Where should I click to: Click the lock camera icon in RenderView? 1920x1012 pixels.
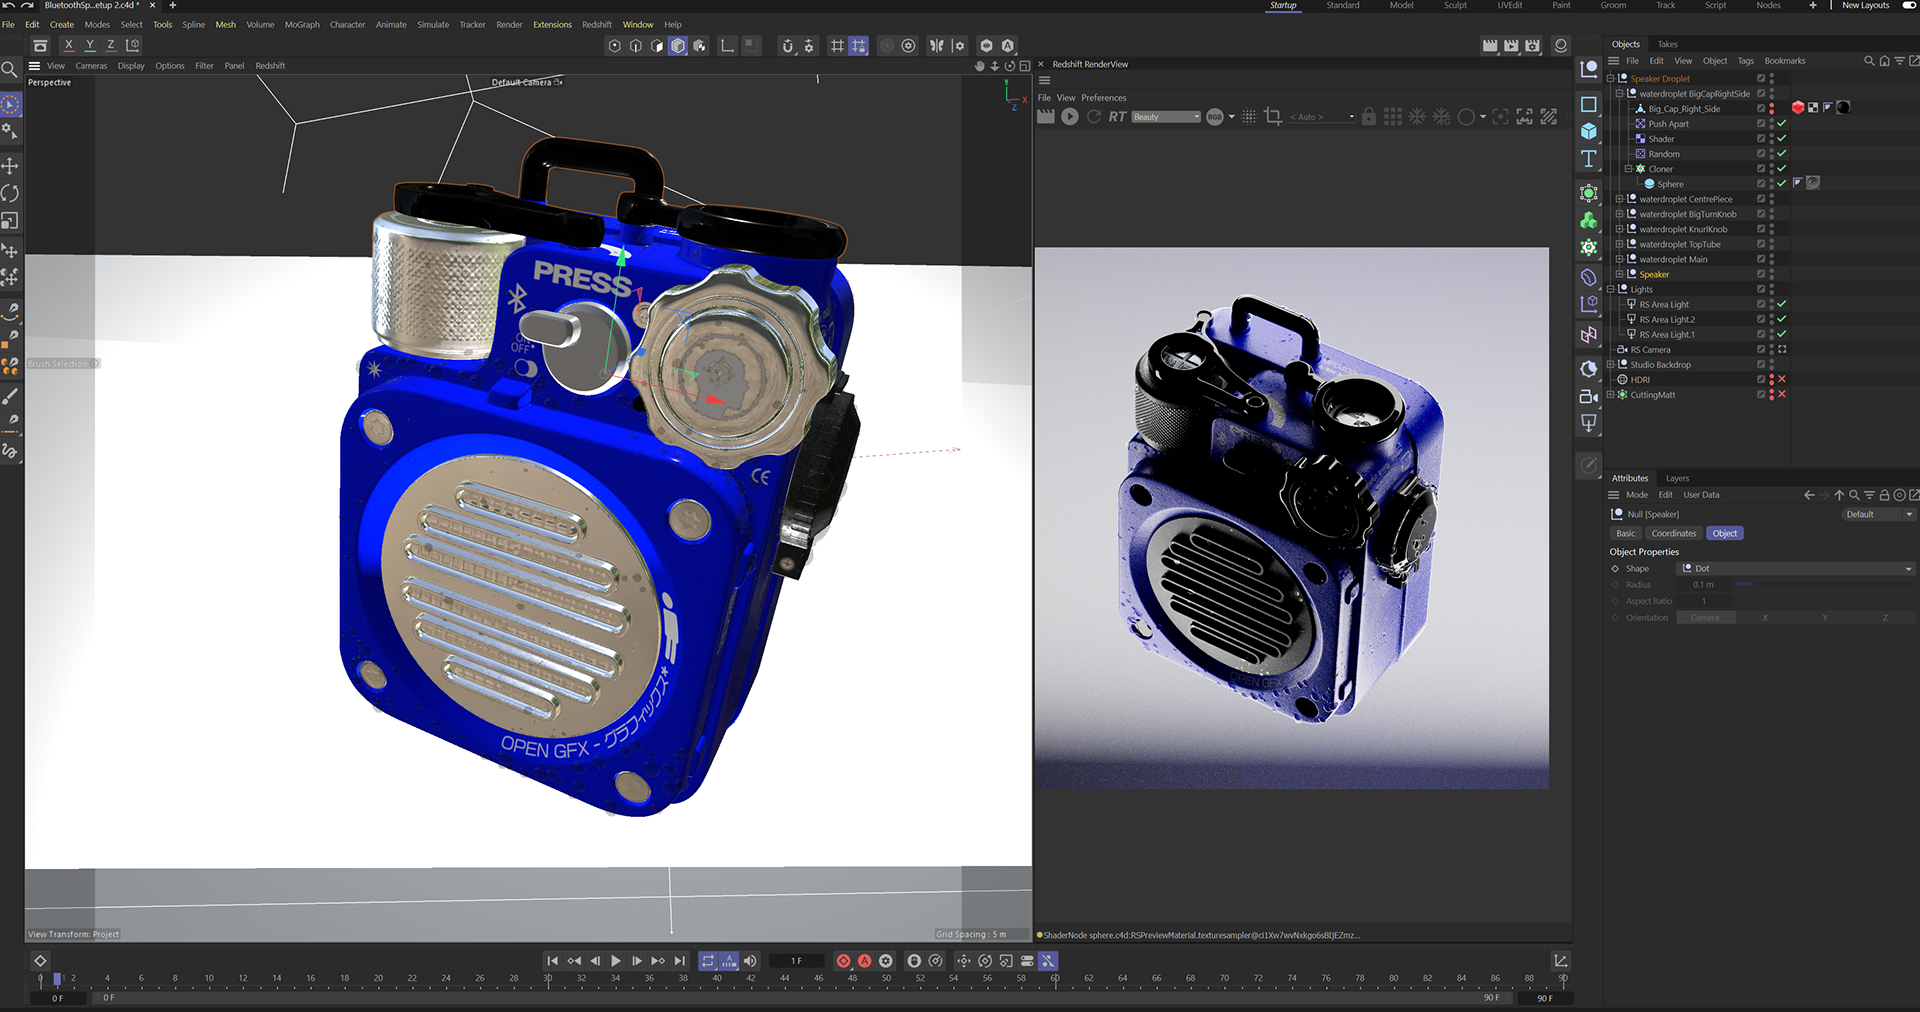(x=1369, y=117)
